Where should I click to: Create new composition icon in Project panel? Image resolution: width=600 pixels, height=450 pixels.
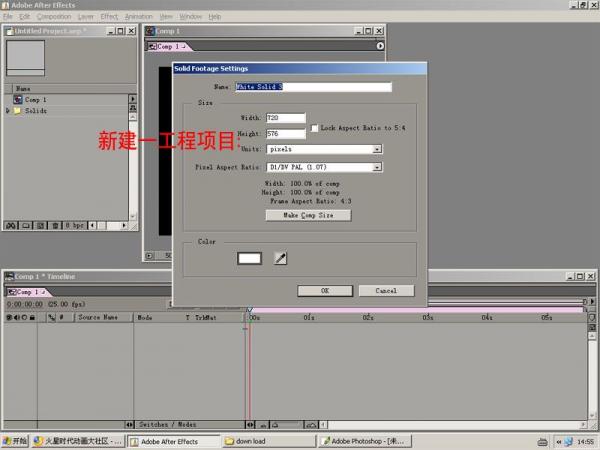click(x=40, y=225)
